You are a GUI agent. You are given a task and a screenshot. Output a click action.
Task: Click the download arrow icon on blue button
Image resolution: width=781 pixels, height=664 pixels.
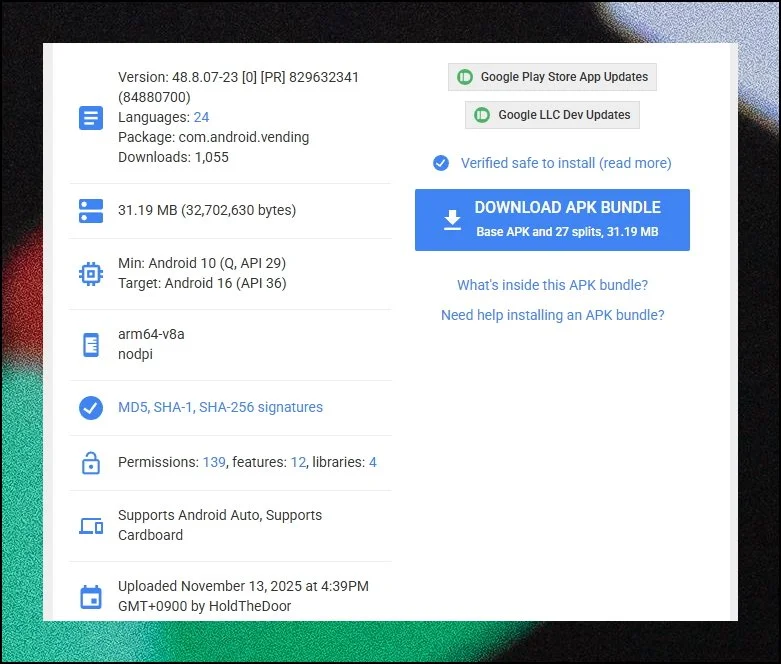tap(452, 220)
